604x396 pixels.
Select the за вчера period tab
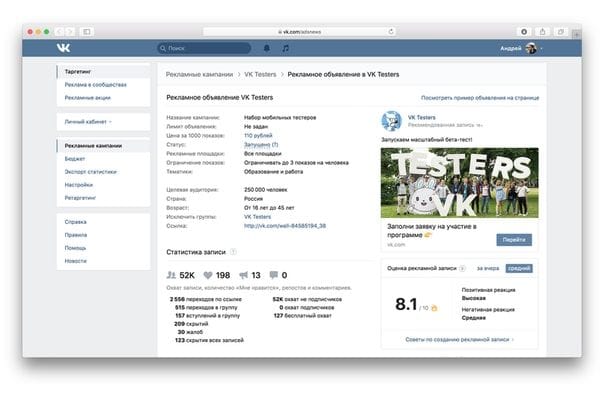[x=488, y=268]
